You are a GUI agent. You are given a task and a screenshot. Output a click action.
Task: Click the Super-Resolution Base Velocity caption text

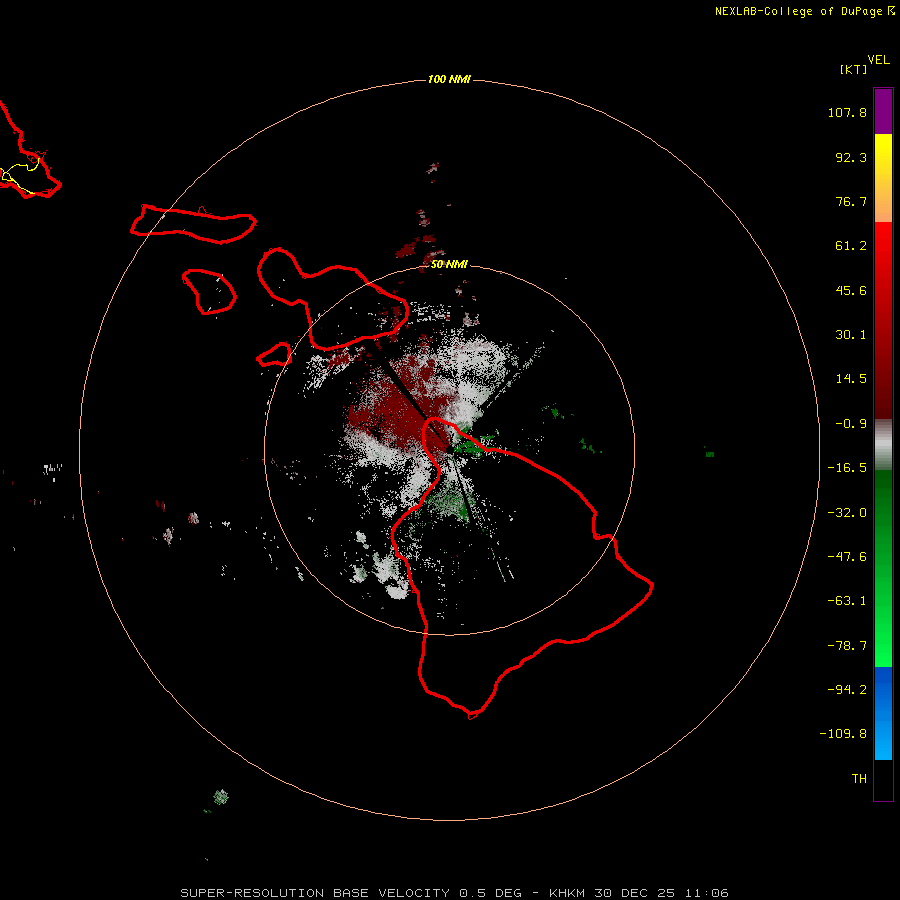455,893
